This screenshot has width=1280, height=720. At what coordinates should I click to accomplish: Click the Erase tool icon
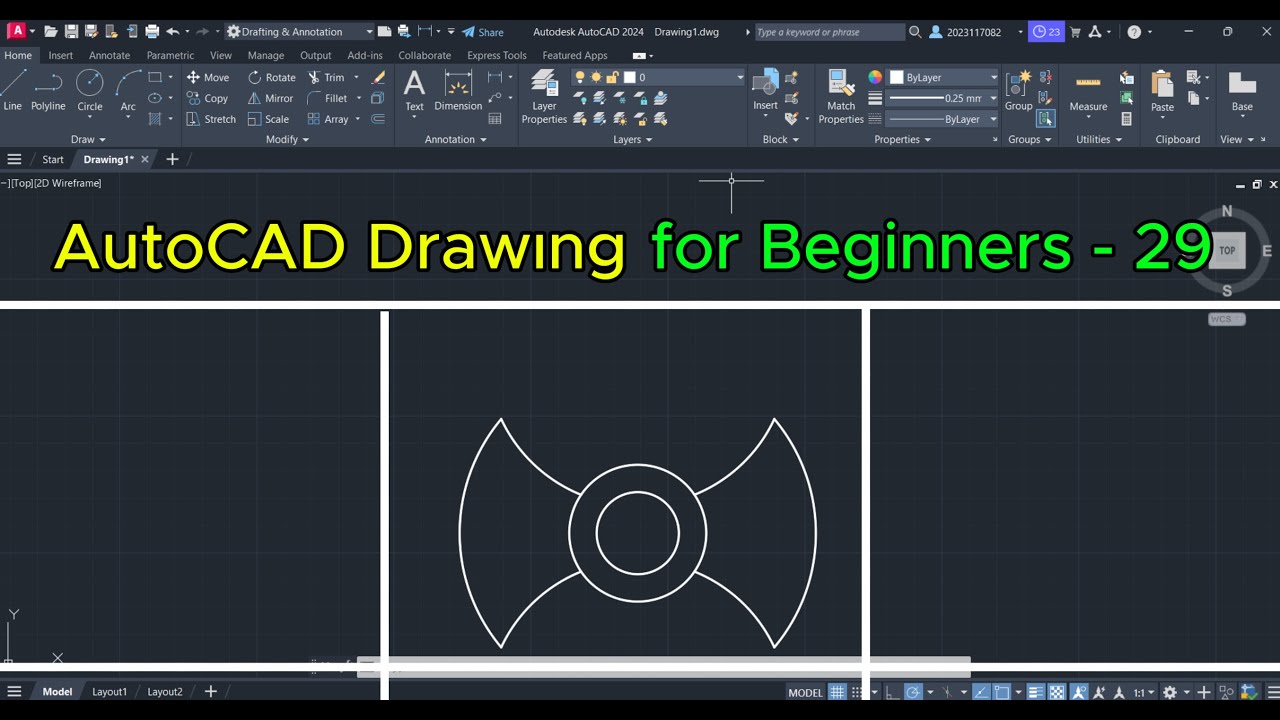(378, 77)
